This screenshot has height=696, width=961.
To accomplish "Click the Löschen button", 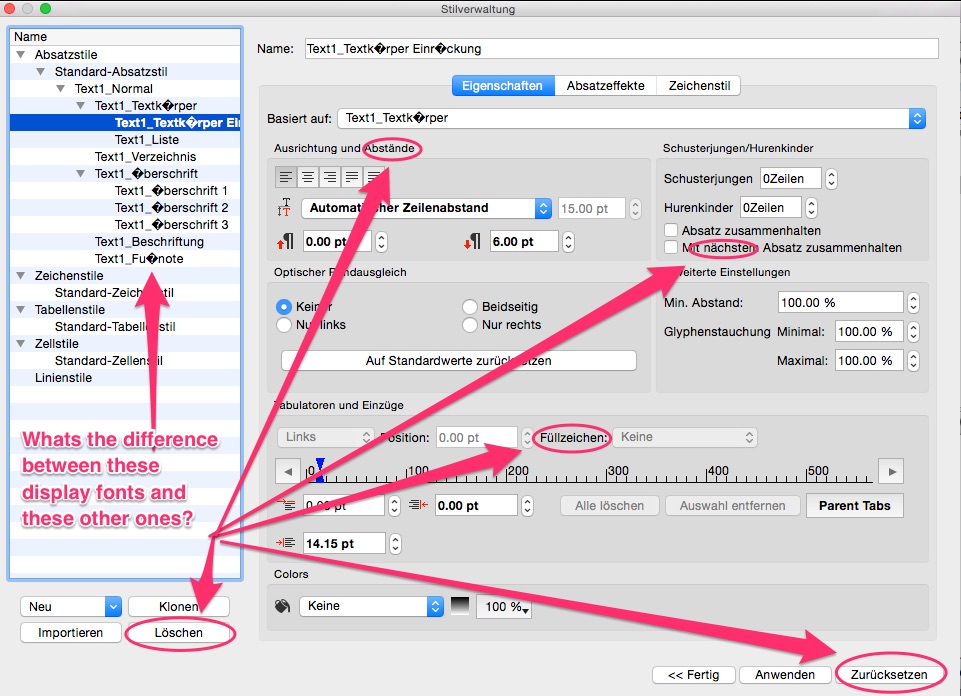I will [x=179, y=632].
